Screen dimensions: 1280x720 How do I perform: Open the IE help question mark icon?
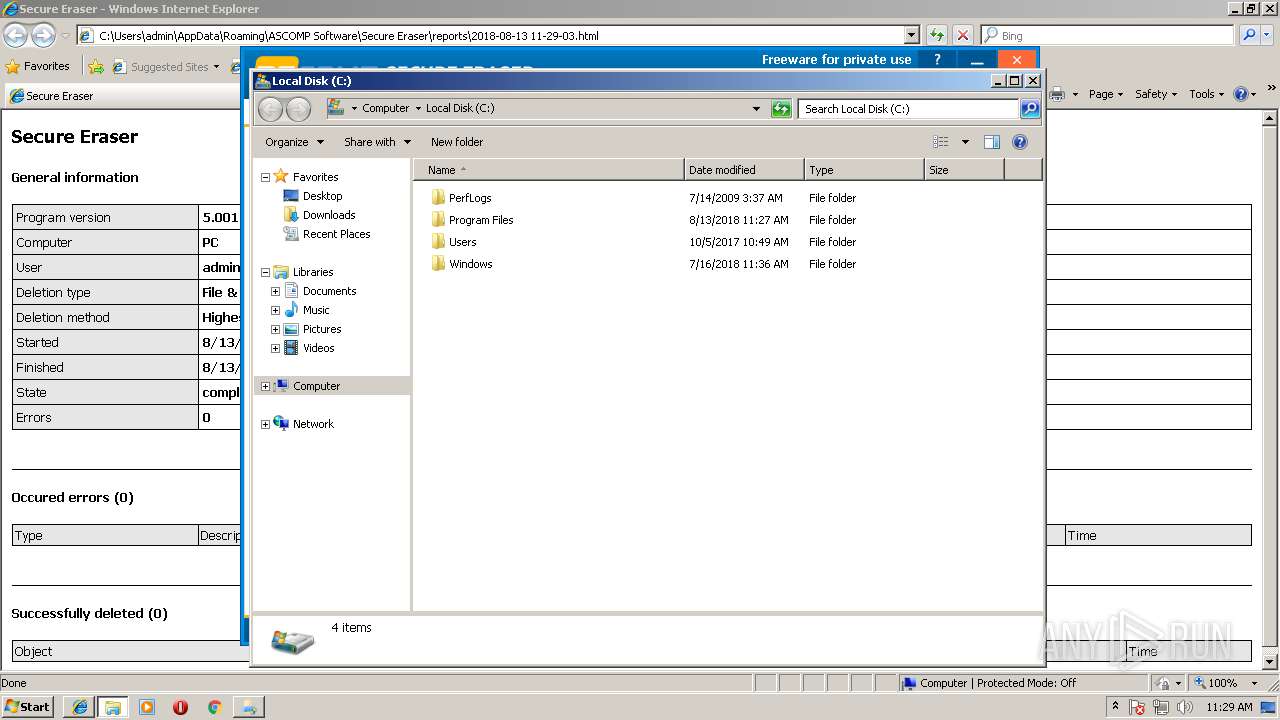tap(1240, 94)
